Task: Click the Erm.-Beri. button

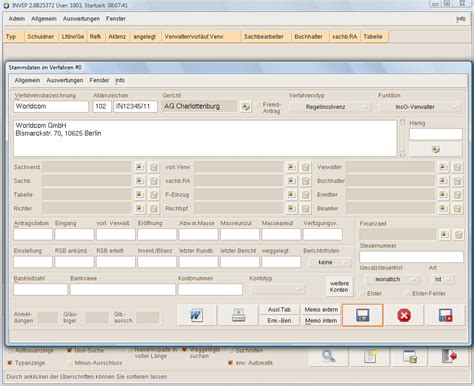Action: coord(279,321)
